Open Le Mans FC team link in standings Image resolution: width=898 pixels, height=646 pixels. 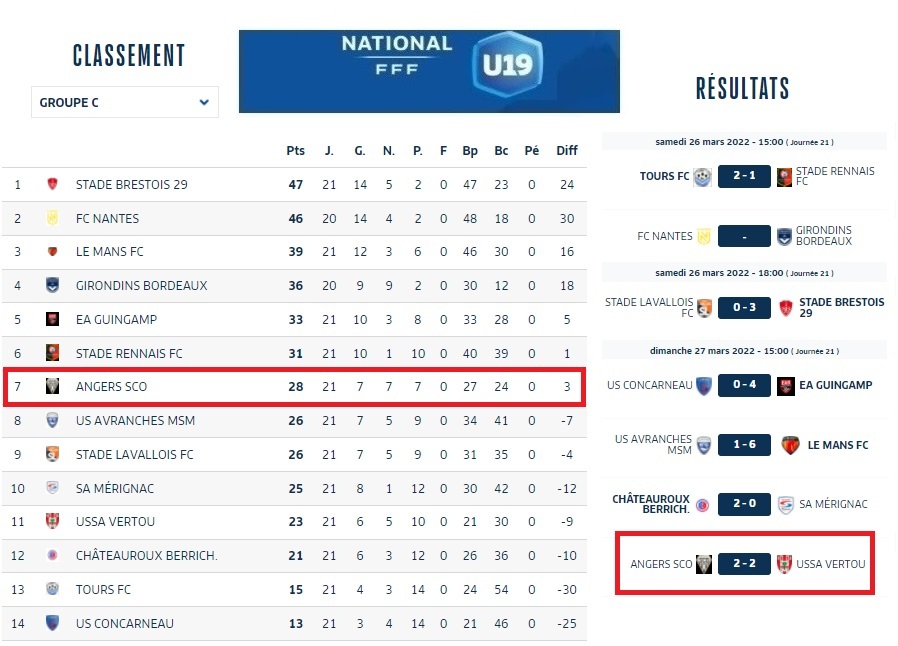pos(110,252)
